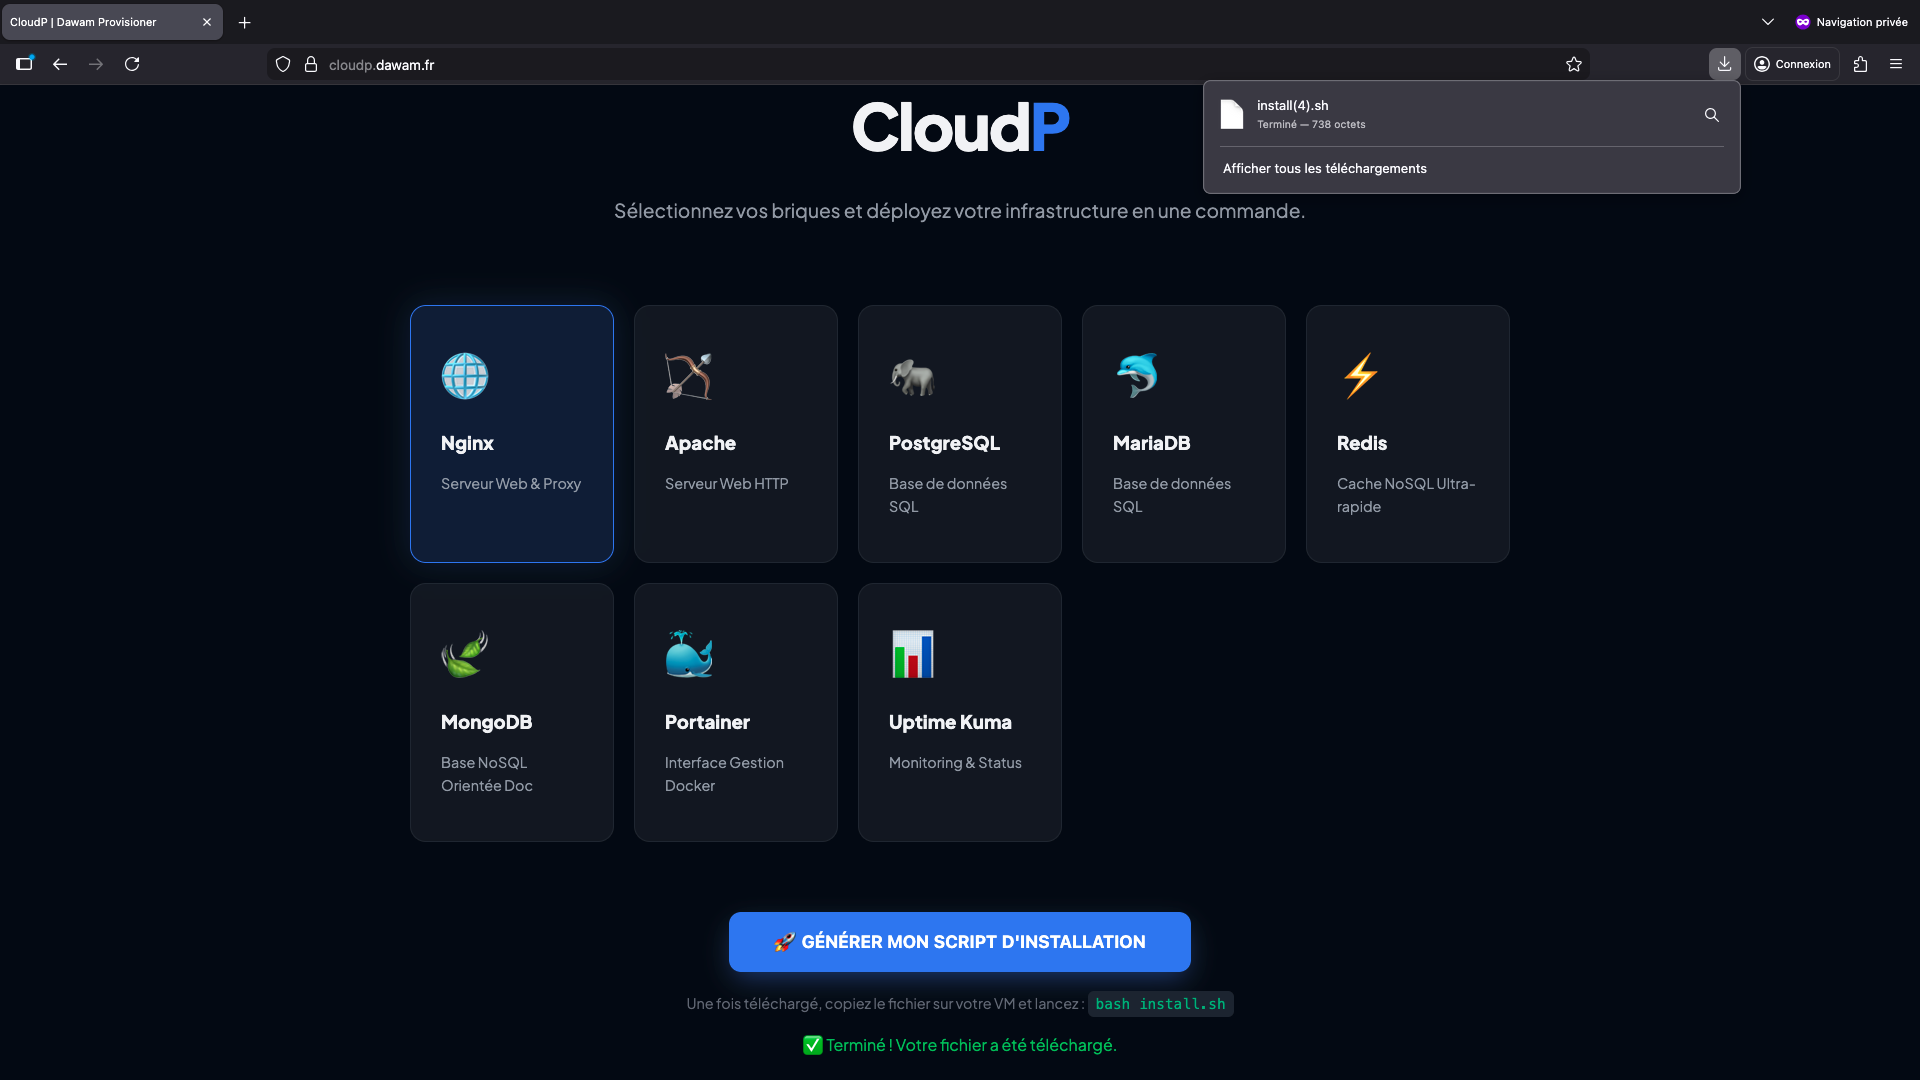Click the MariaDB dolphin icon
The image size is (1920, 1080).
[x=1136, y=376]
